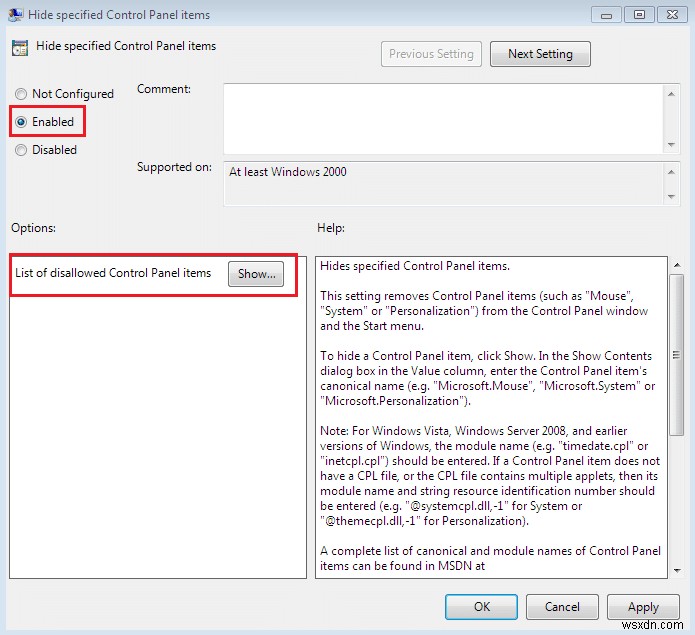695x635 pixels.
Task: Click the policy setting icon beside the heading
Action: (20, 48)
